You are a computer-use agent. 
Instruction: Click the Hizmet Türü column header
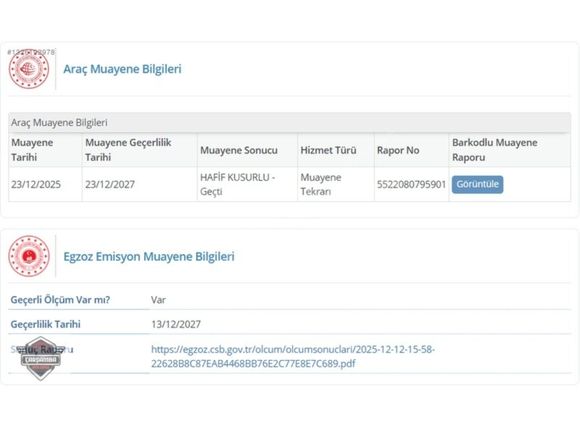(336, 150)
